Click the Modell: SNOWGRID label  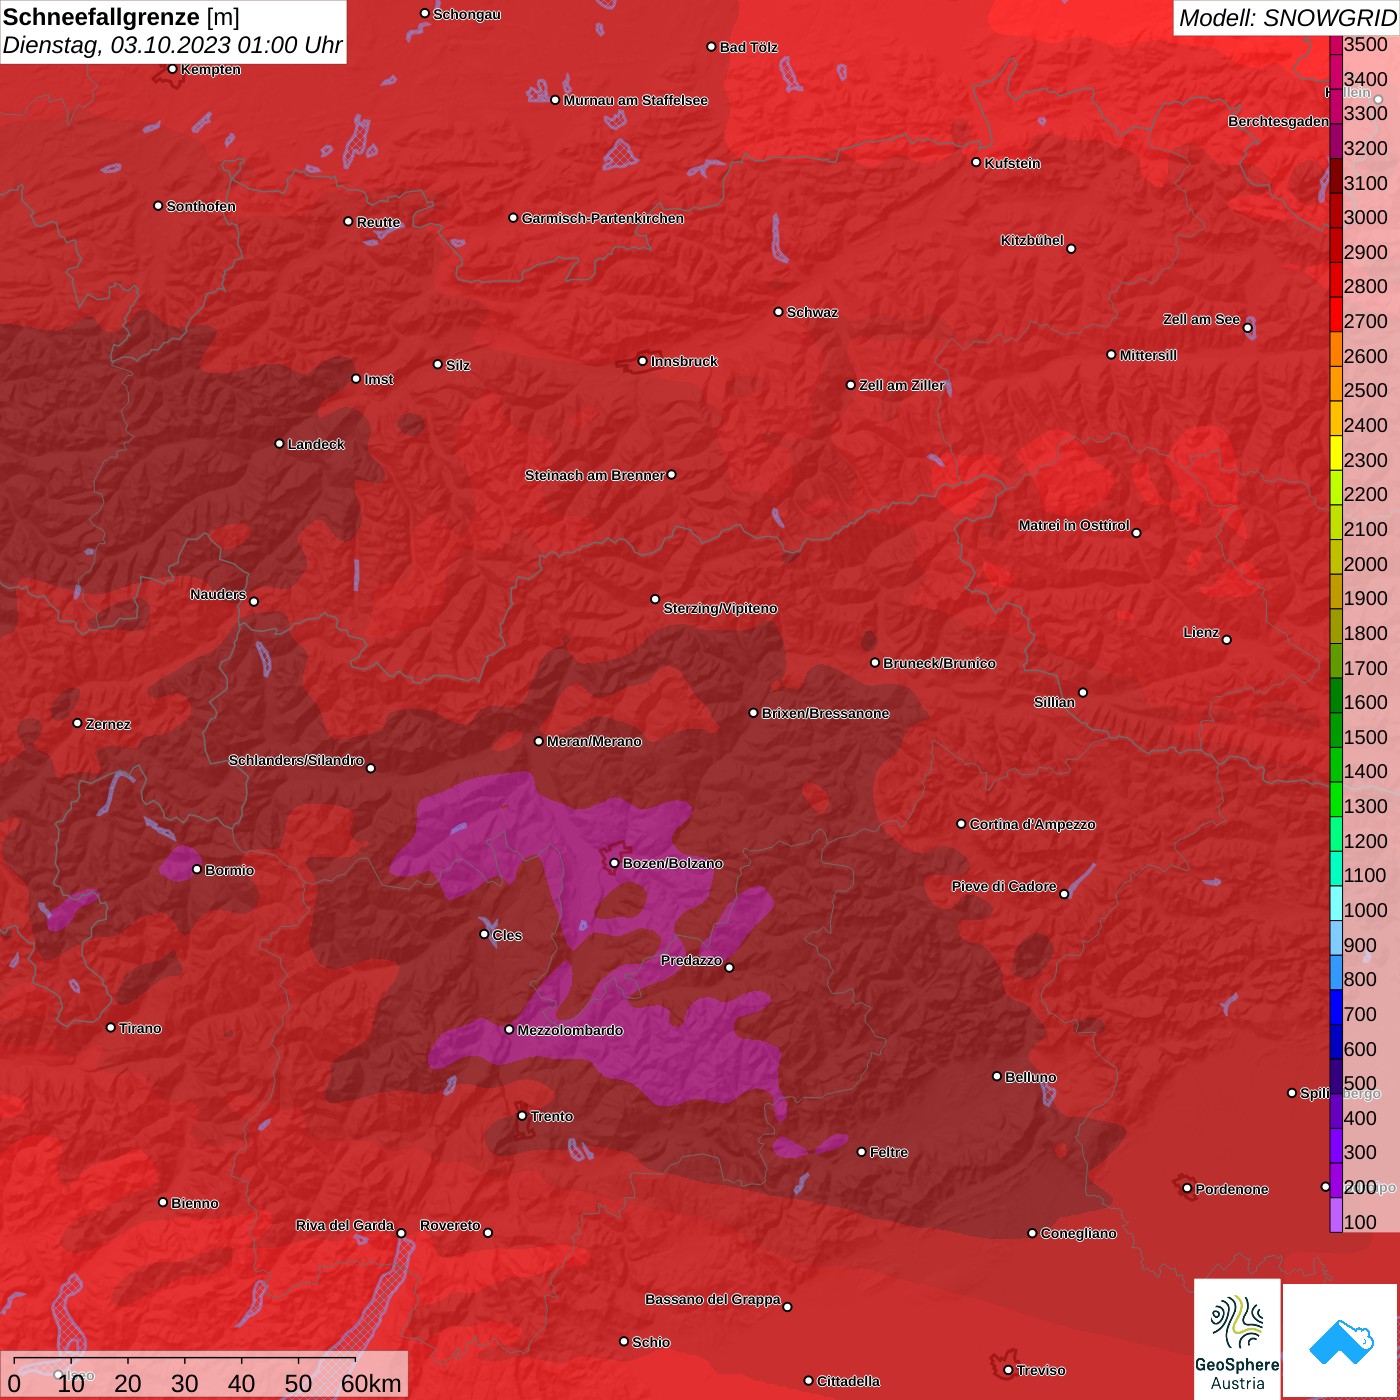click(1287, 18)
